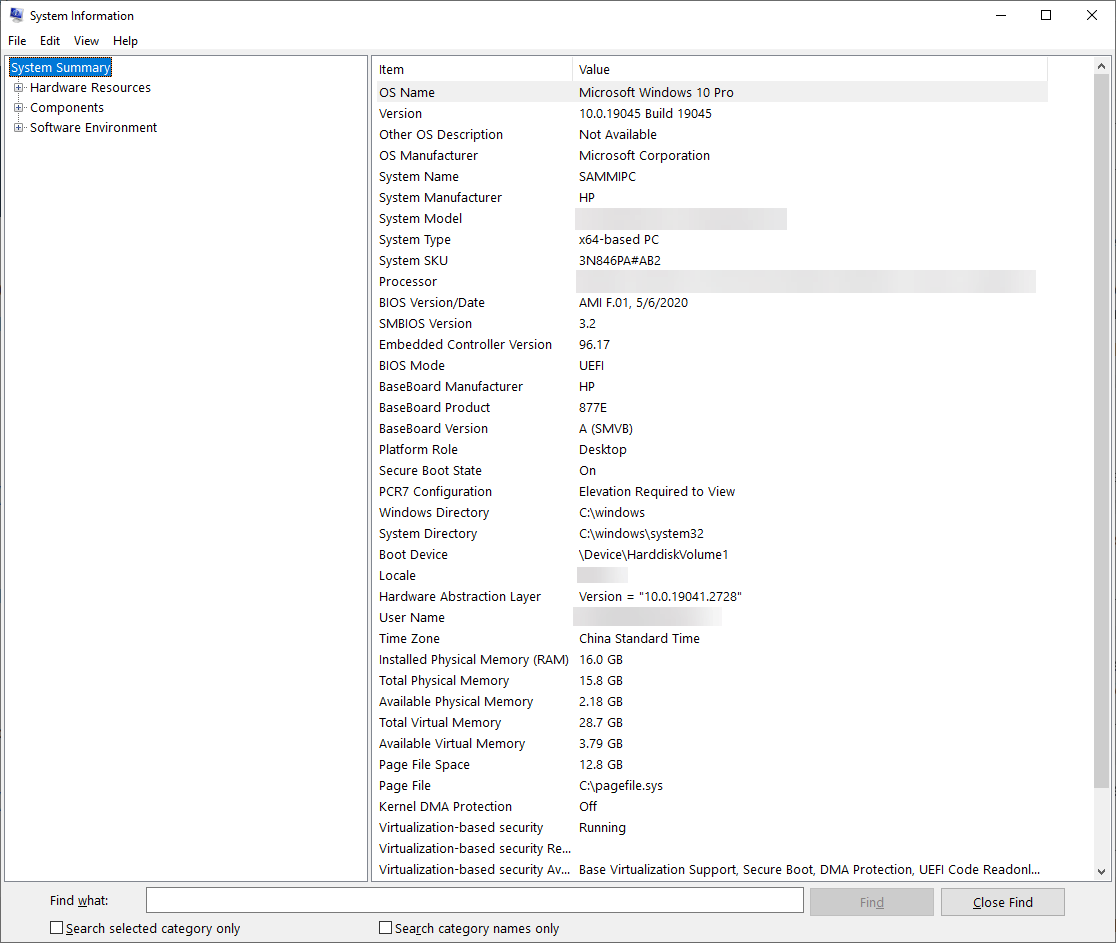Viewport: 1116px width, 943px height.
Task: Open the View menu
Action: click(x=86, y=41)
